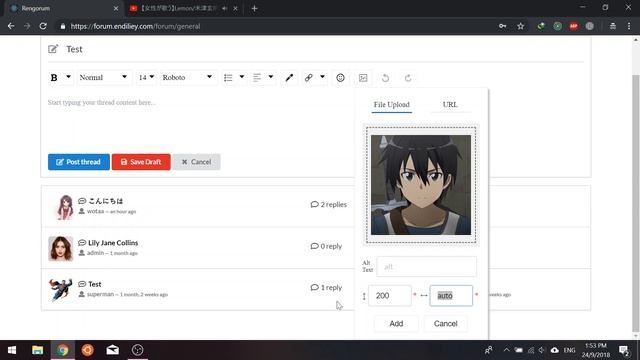
Task: Open the Mail app from taskbar
Action: click(113, 350)
